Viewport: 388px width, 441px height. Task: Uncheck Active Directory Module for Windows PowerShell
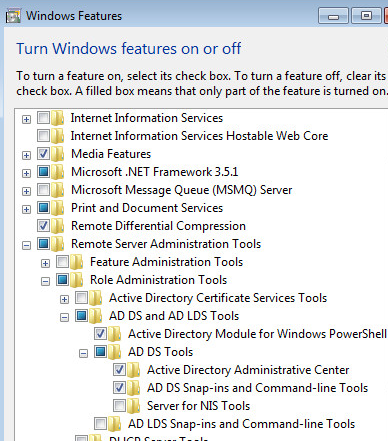100,334
